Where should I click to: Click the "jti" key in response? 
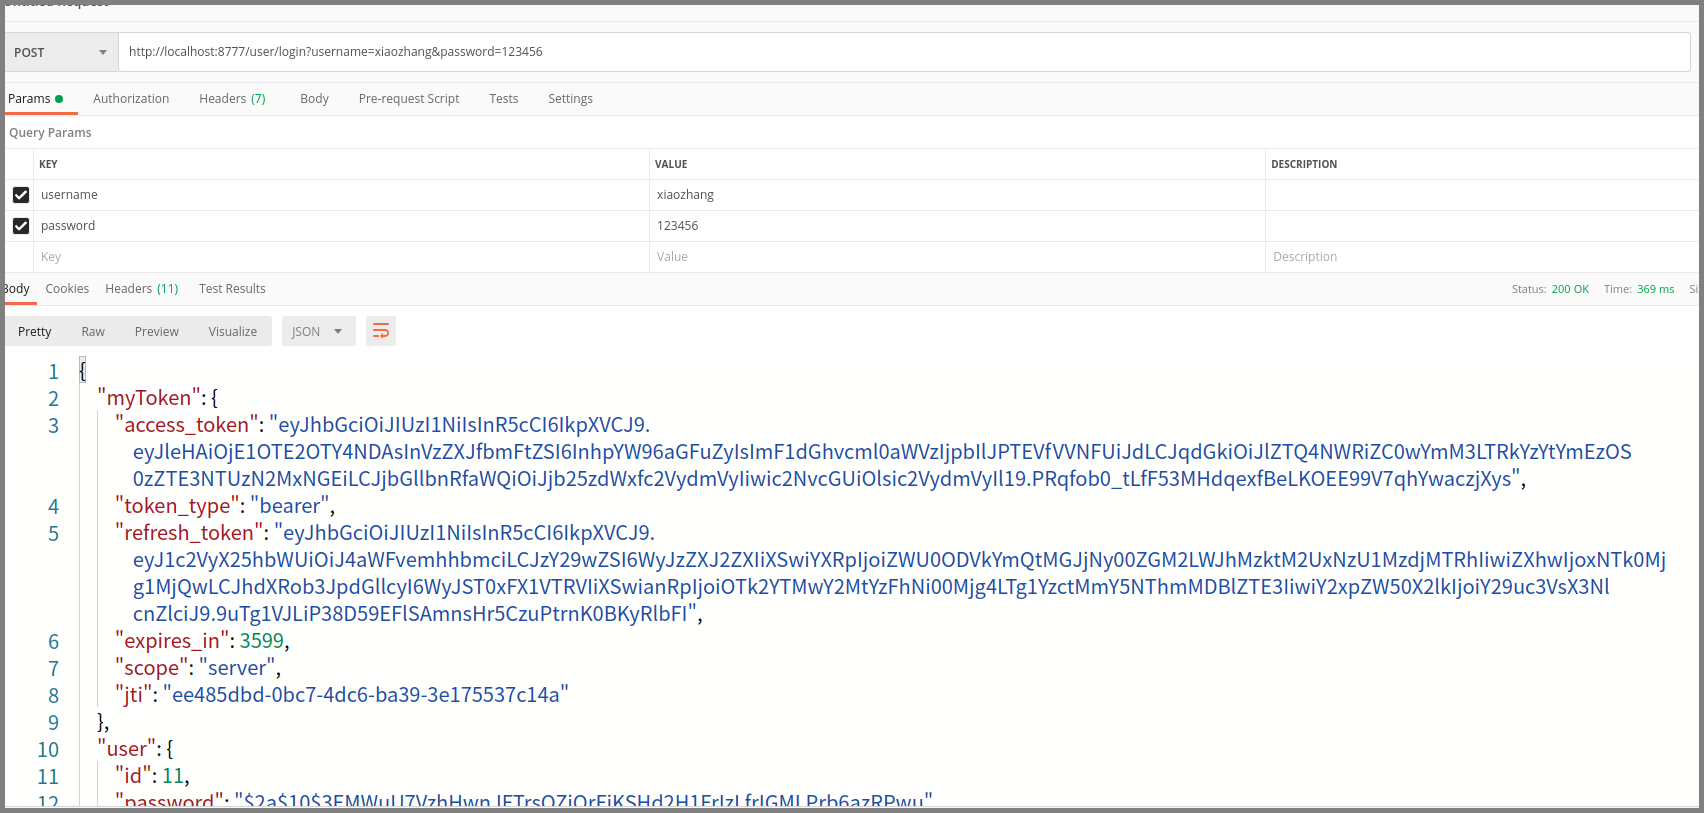click(x=134, y=695)
